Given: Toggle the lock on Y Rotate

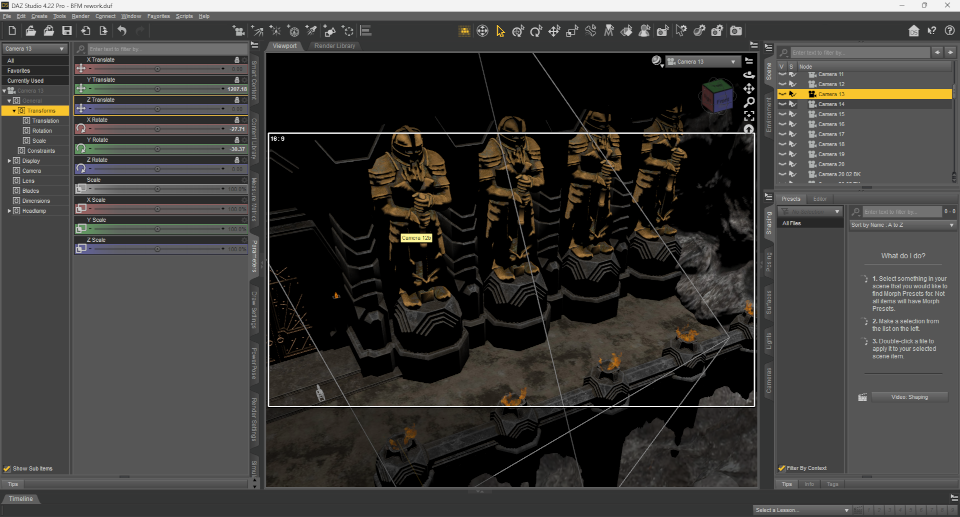Looking at the screenshot, I should (237, 140).
